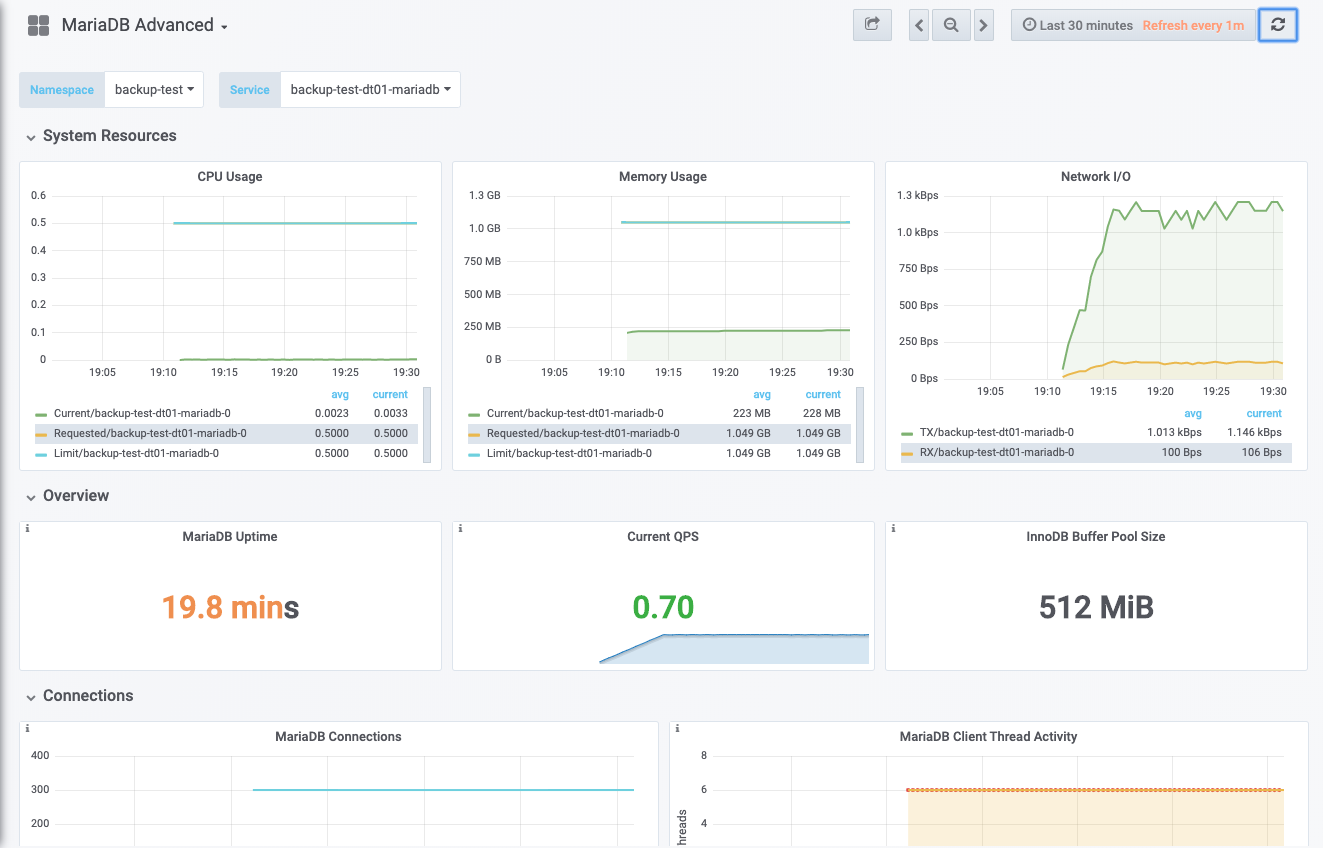Open the MariaDB Connections panel title
1323x848 pixels.
[x=338, y=737]
